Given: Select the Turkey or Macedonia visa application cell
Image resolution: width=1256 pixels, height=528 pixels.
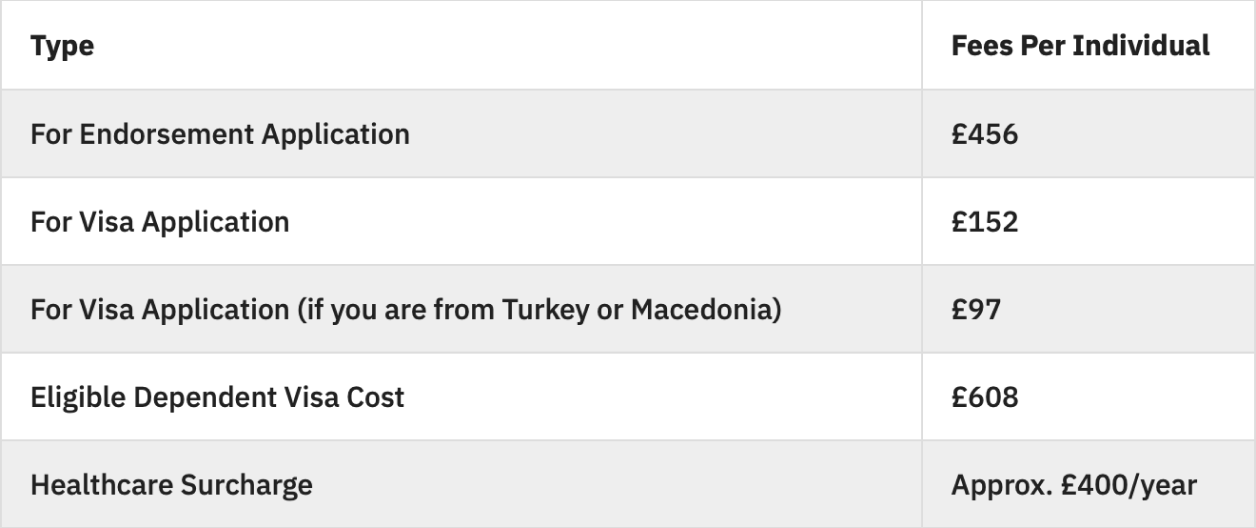Looking at the screenshot, I should pyautogui.click(x=405, y=309).
